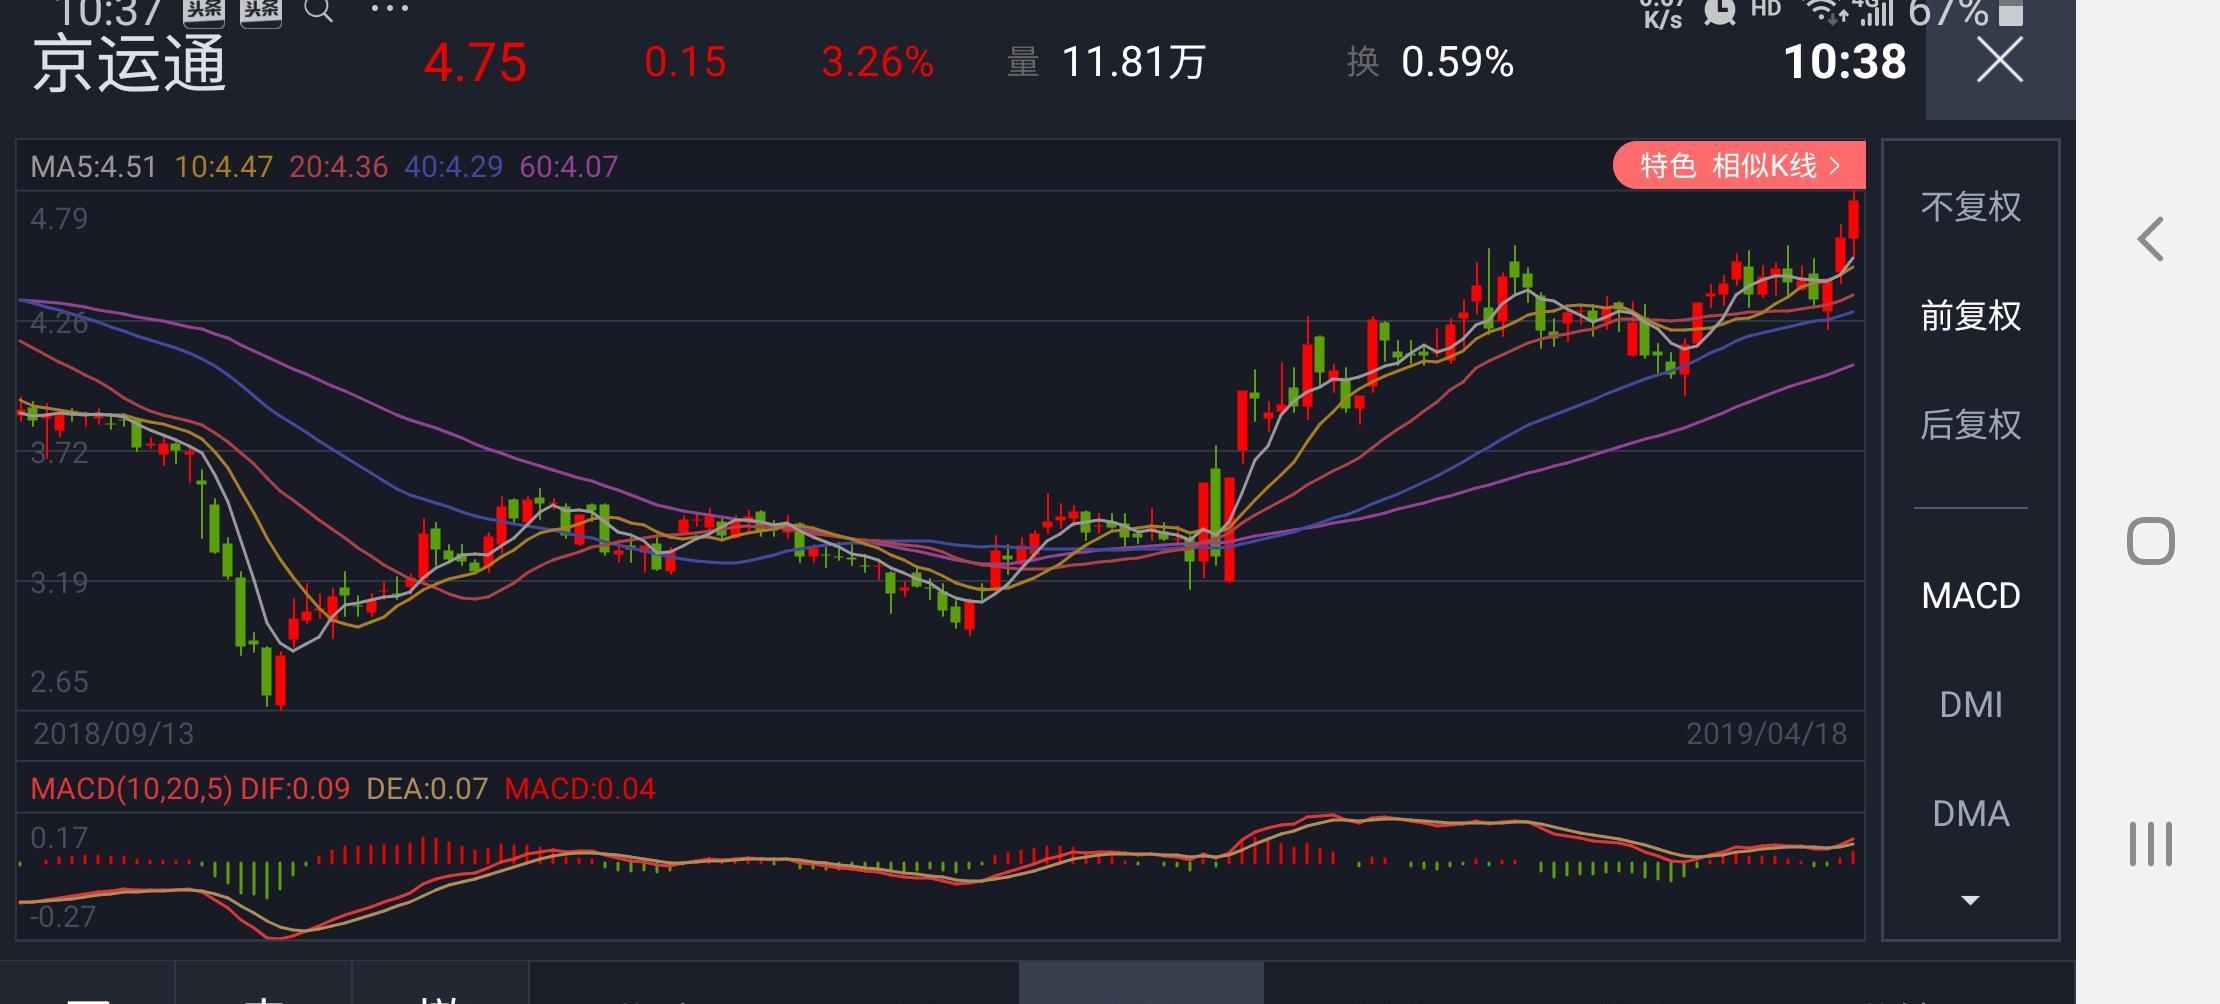Tap the change percentage 3.26%
This screenshot has height=1004, width=2220.
877,62
